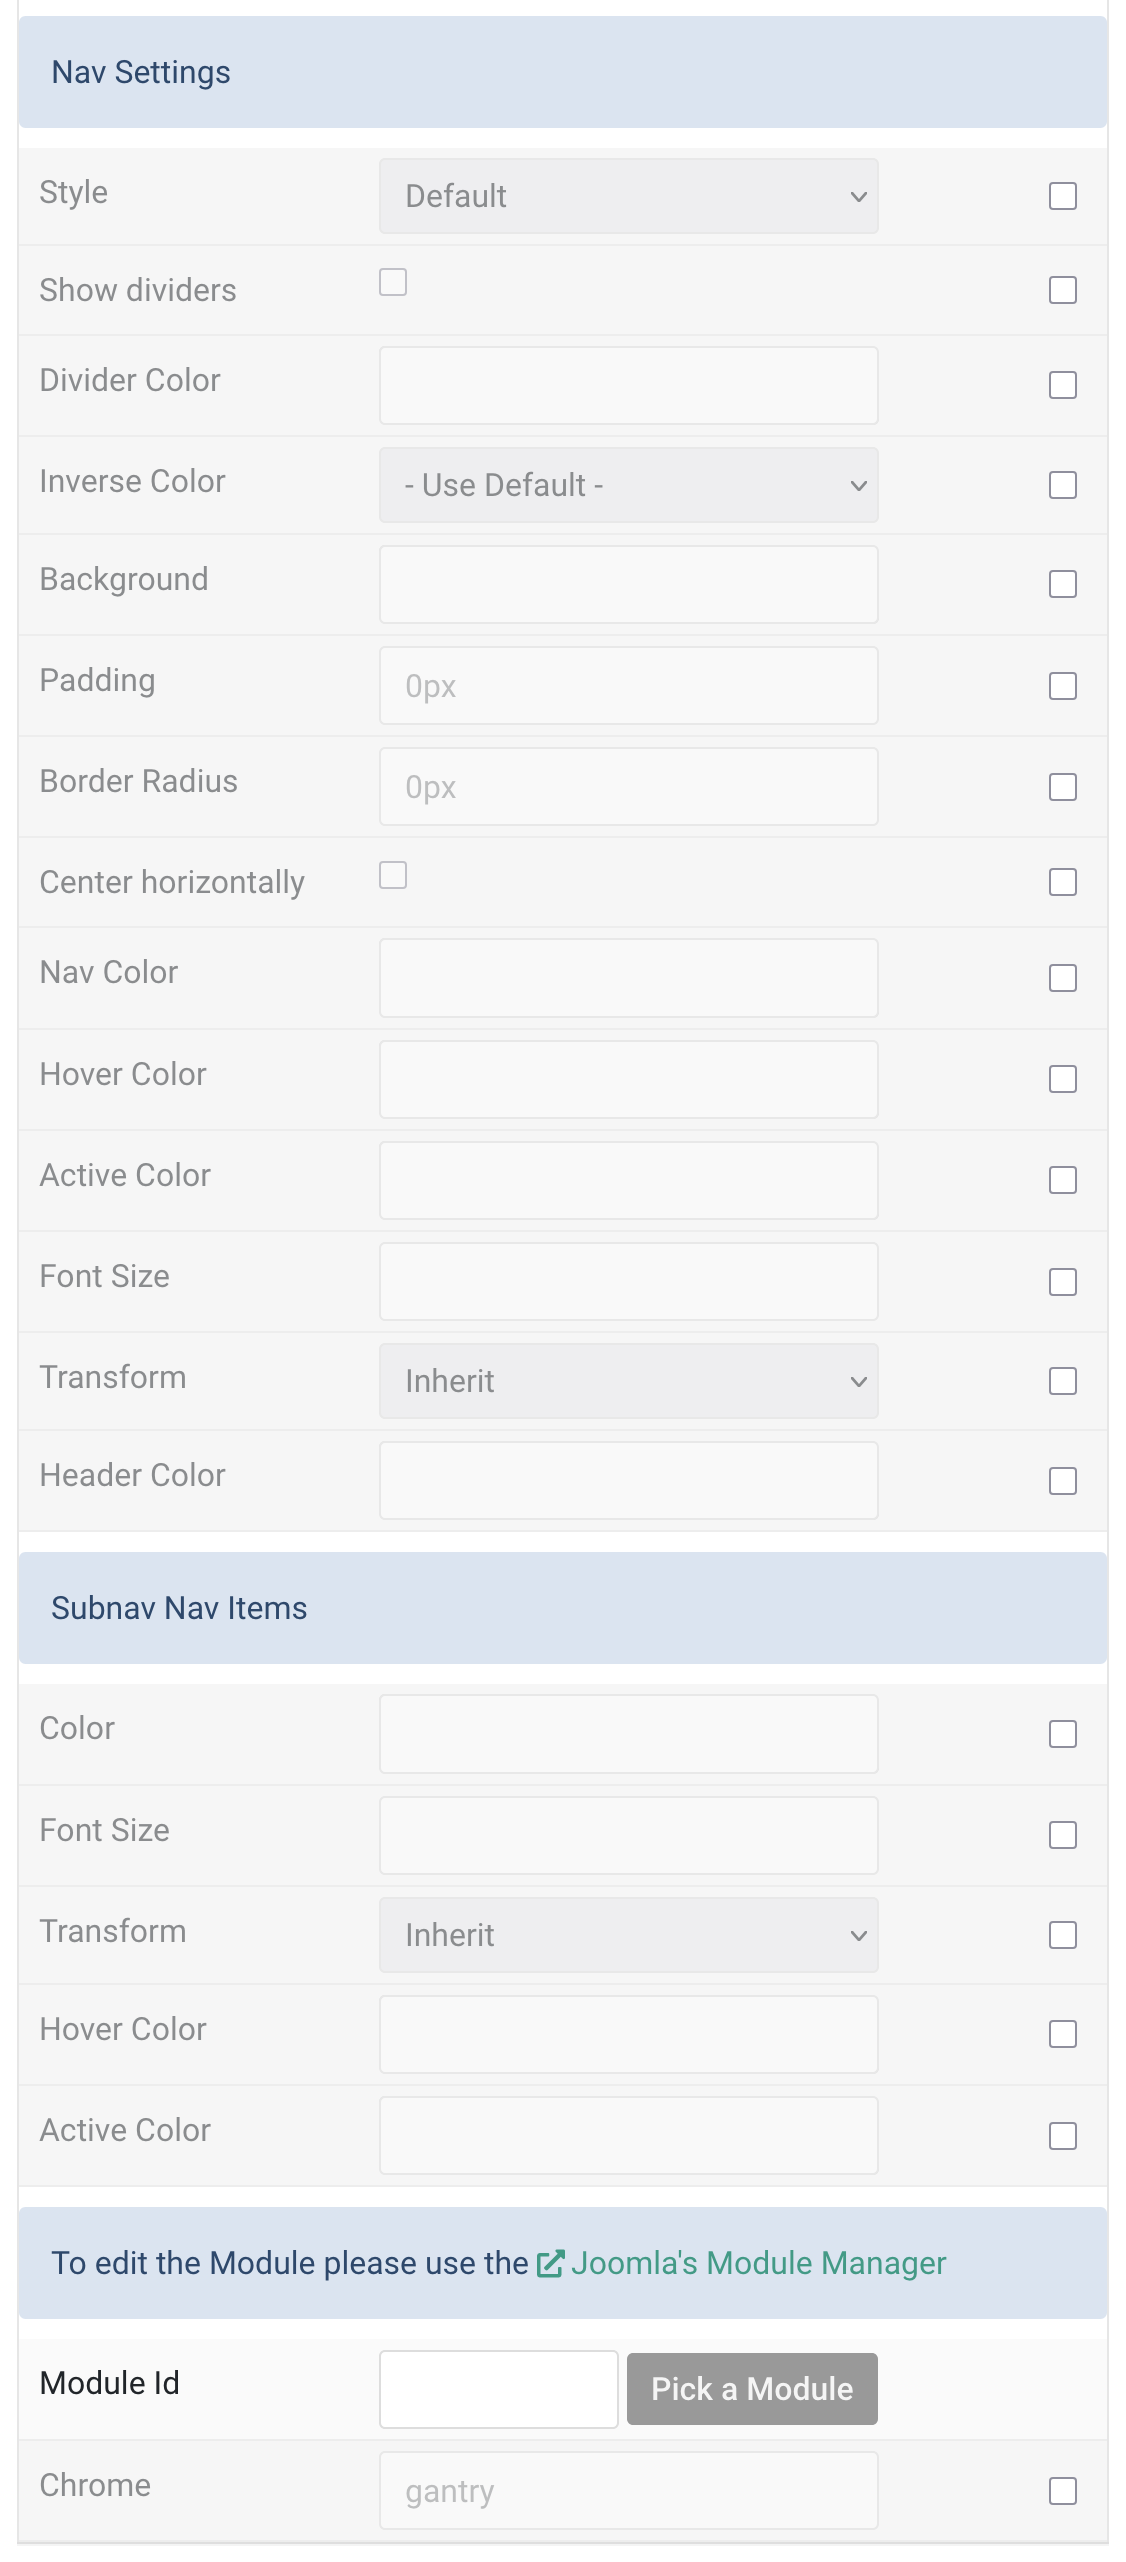Click the Background color field

[x=628, y=584]
